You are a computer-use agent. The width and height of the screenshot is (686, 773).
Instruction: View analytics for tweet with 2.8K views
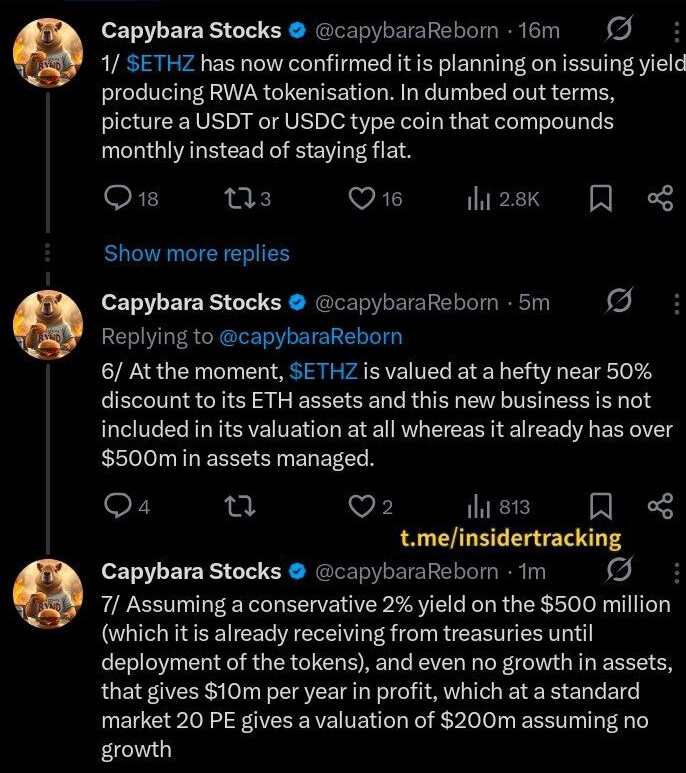point(477,199)
